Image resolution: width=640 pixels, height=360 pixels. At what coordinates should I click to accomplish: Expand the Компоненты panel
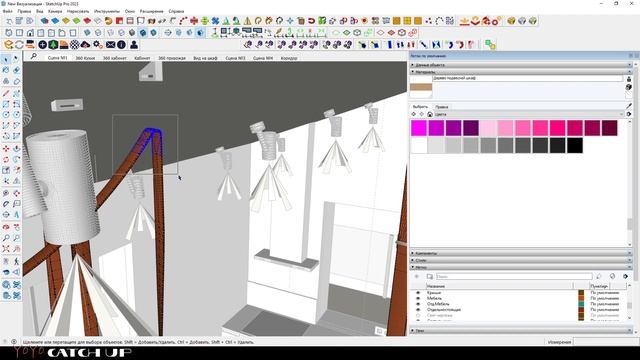coord(521,253)
